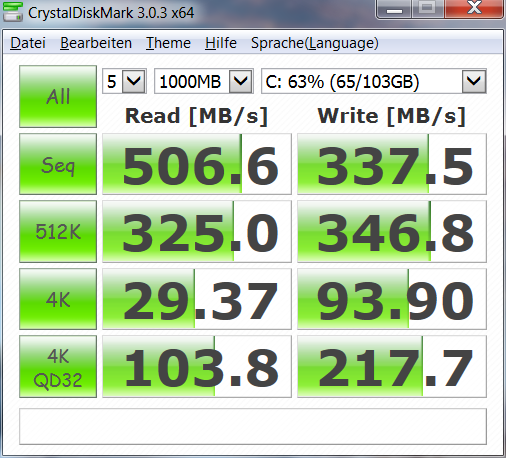Viewport: 506px width, 458px height.
Task: Open the Theme menu
Action: (x=168, y=43)
